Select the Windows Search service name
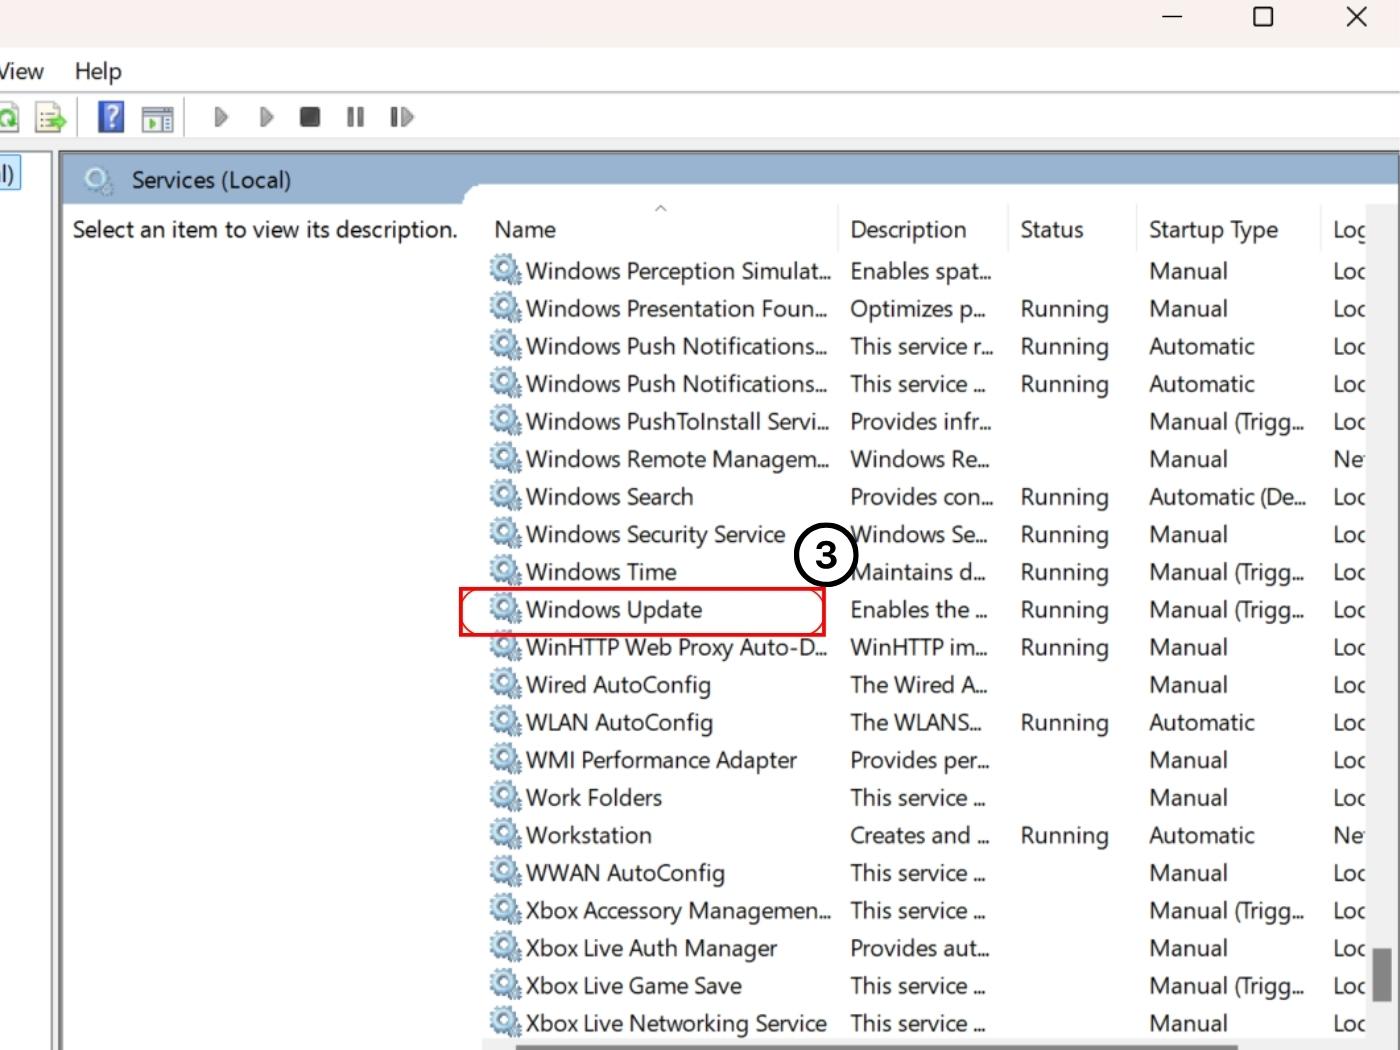The width and height of the screenshot is (1400, 1050). [x=609, y=497]
